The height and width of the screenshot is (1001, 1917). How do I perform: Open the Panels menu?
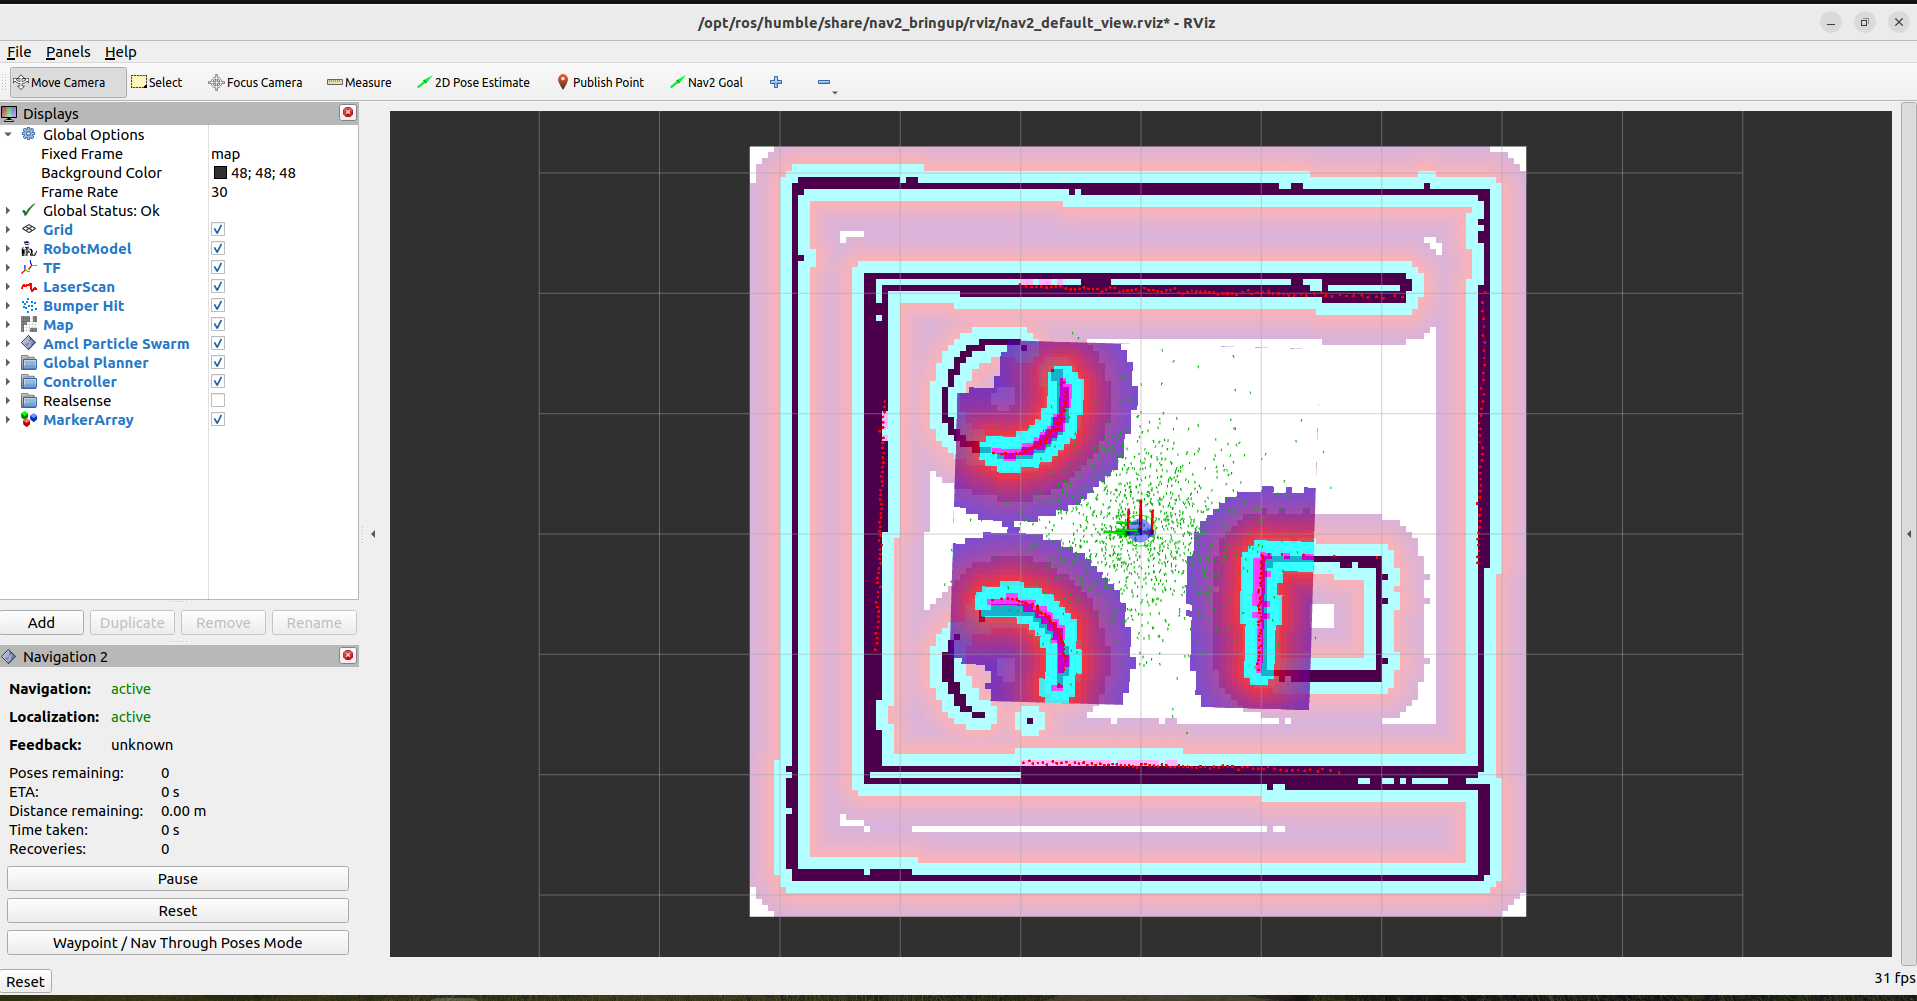[68, 52]
